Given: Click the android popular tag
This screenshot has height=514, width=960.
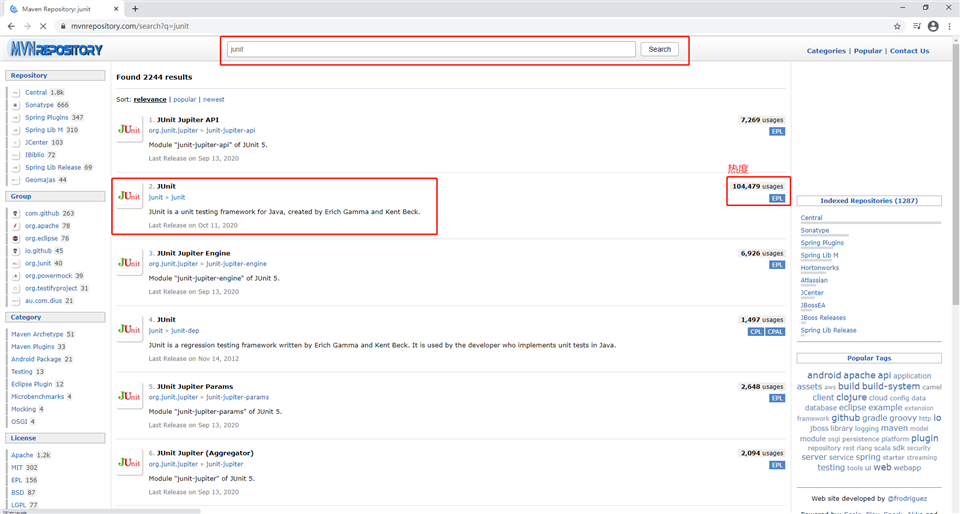Looking at the screenshot, I should pos(824,375).
